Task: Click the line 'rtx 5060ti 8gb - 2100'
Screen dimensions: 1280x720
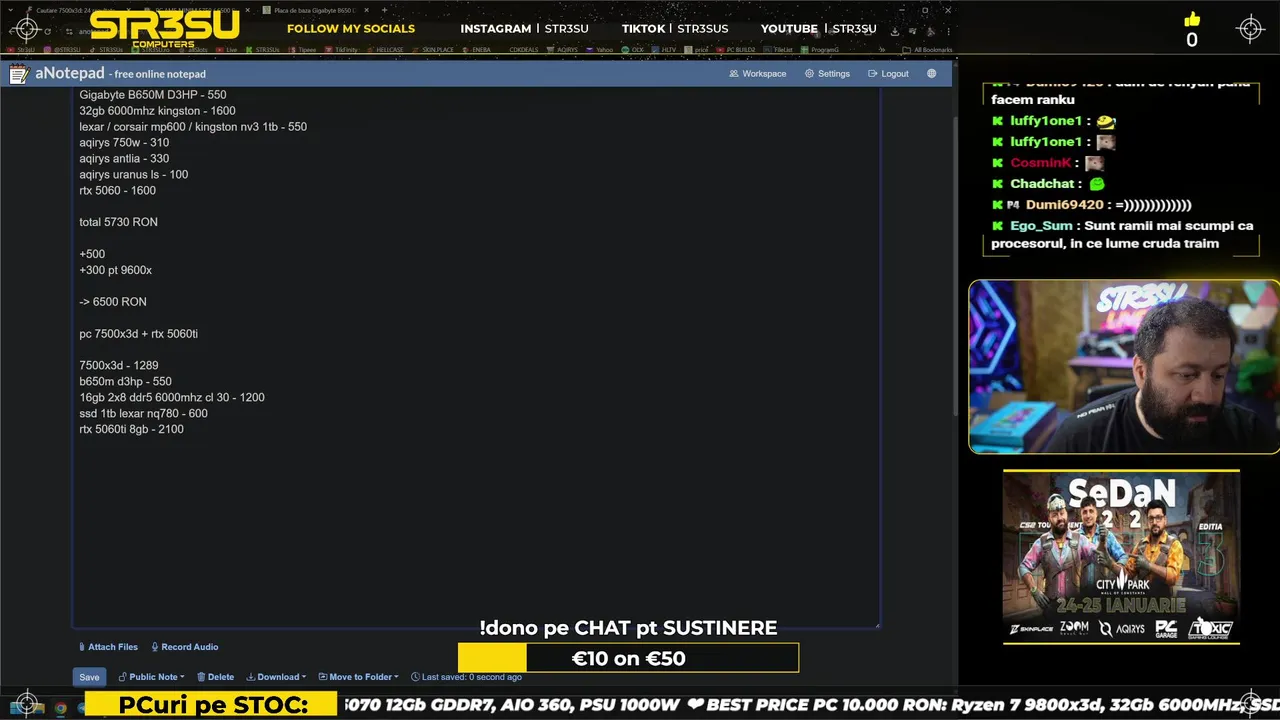Action: tap(131, 430)
